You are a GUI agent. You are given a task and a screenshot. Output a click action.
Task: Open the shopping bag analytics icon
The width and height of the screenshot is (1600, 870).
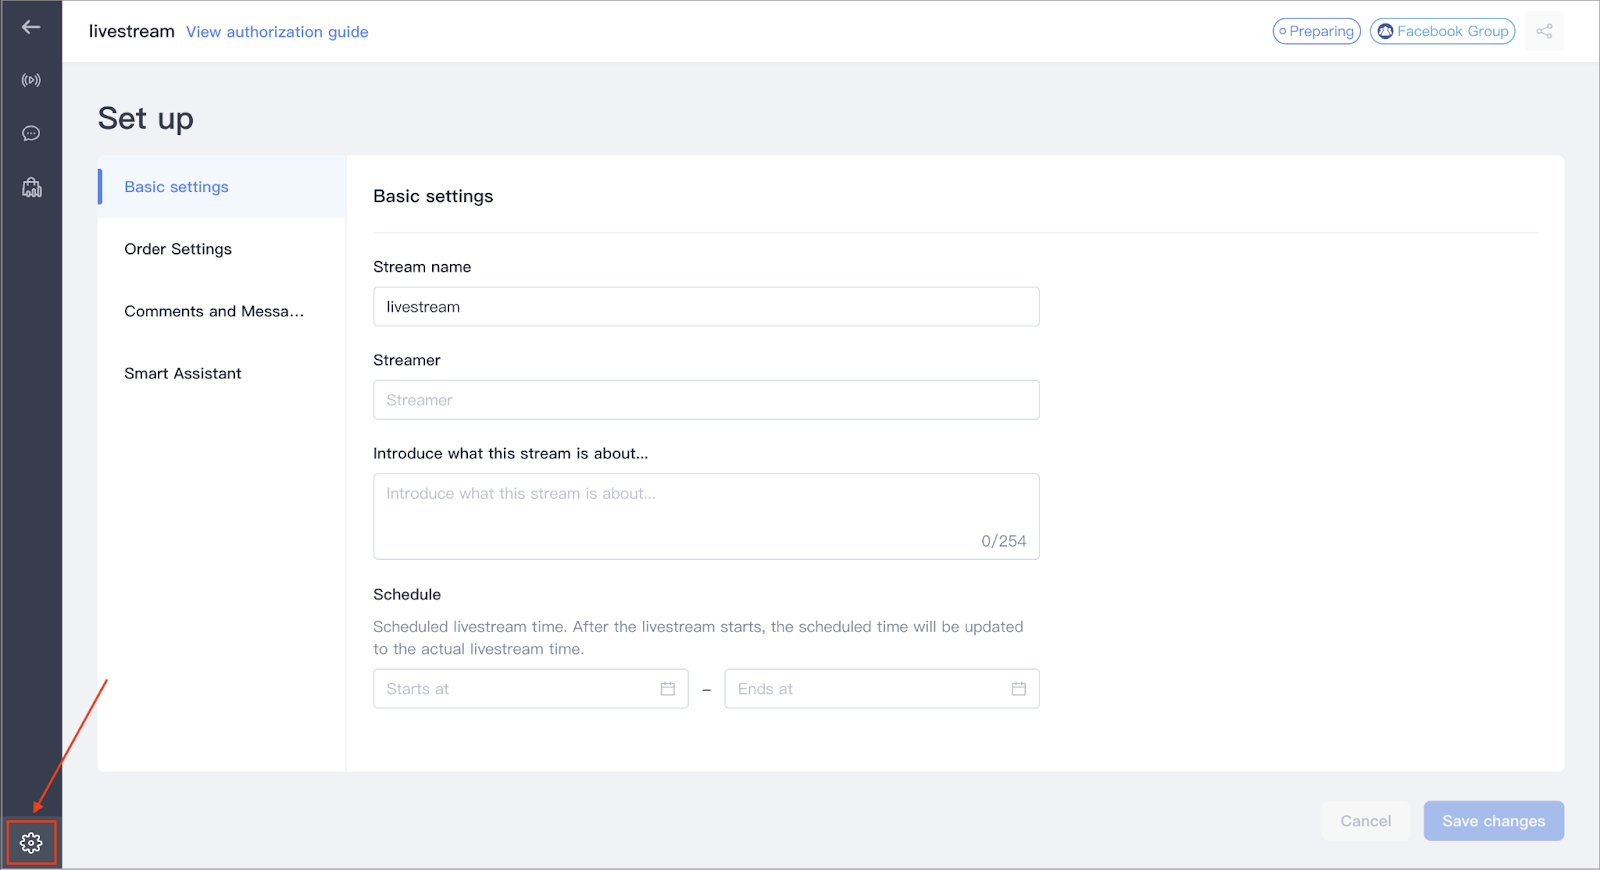coord(31,187)
